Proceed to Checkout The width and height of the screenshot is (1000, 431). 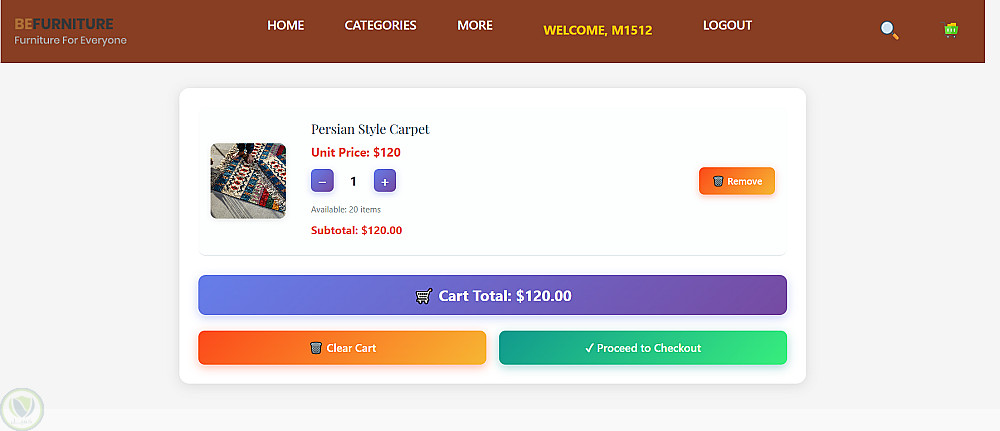[642, 348]
